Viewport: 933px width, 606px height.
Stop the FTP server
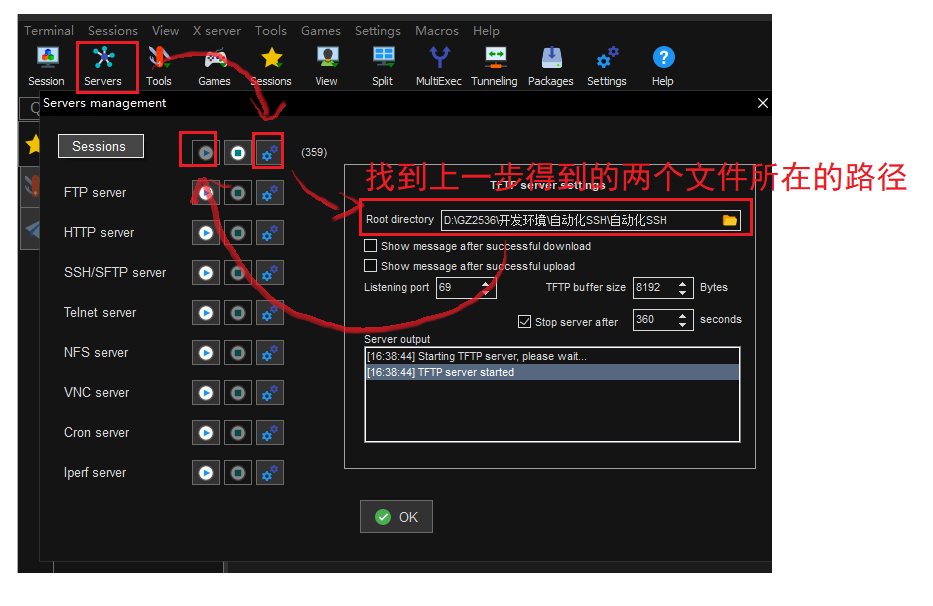[x=238, y=193]
